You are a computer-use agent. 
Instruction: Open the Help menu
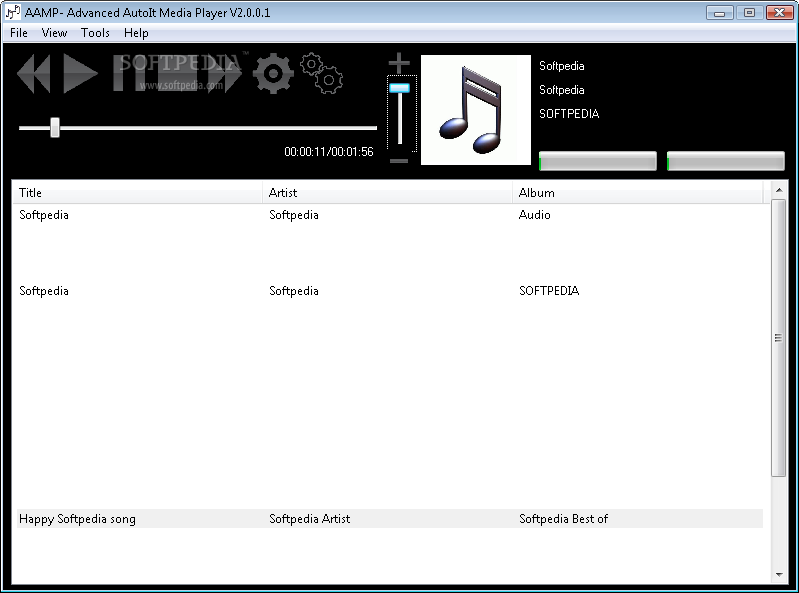[x=136, y=33]
